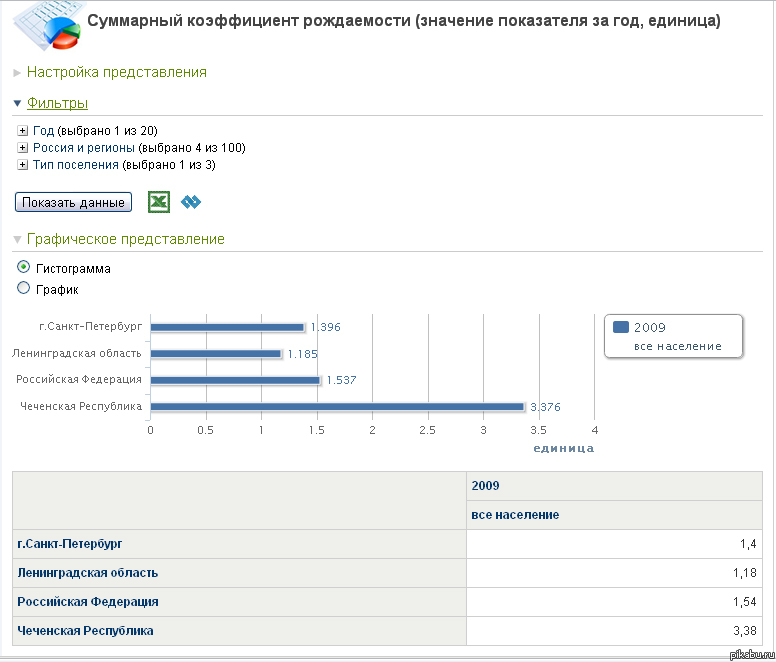The width and height of the screenshot is (776, 662).
Task: Click the 2009 legend color swatch
Action: (x=620, y=327)
